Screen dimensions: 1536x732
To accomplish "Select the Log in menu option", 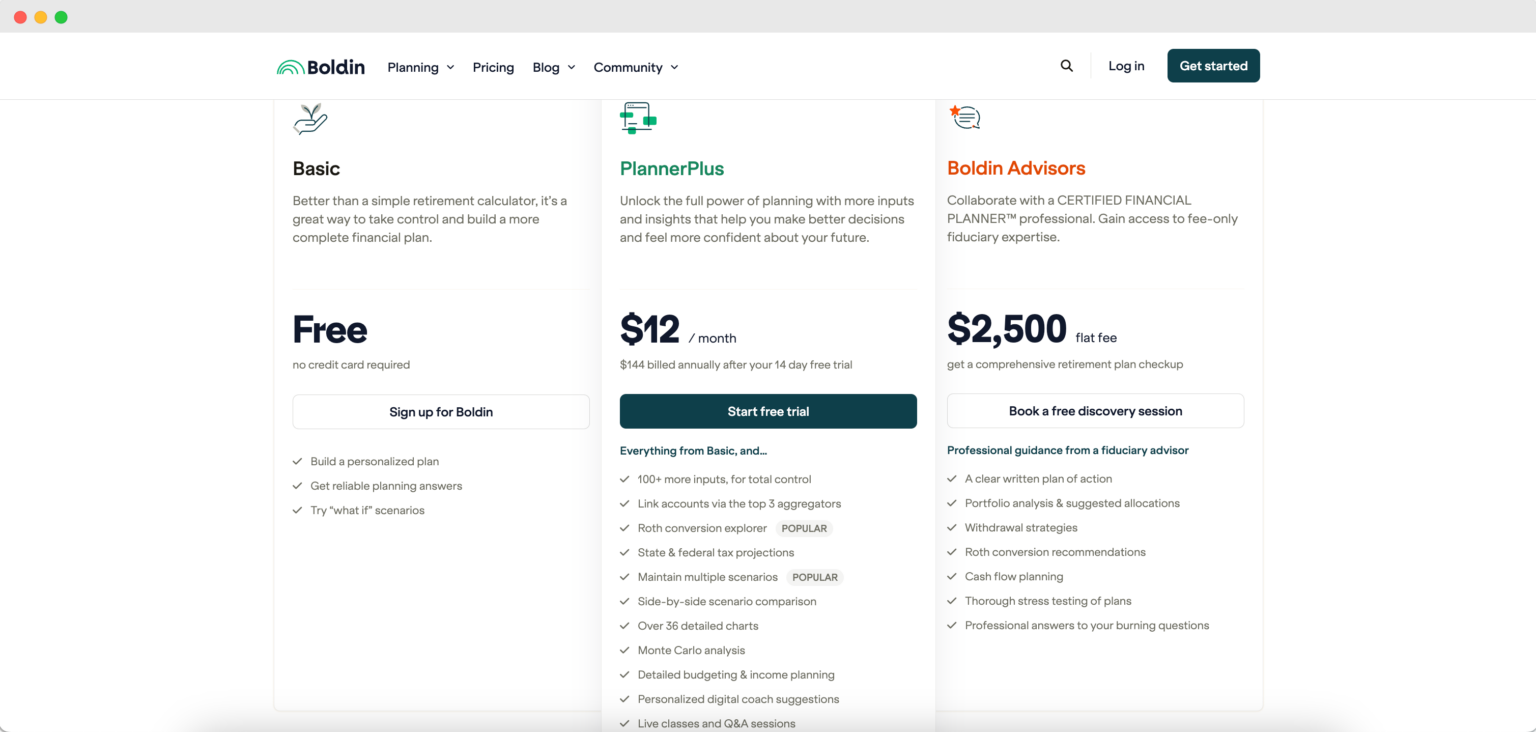I will tap(1126, 65).
